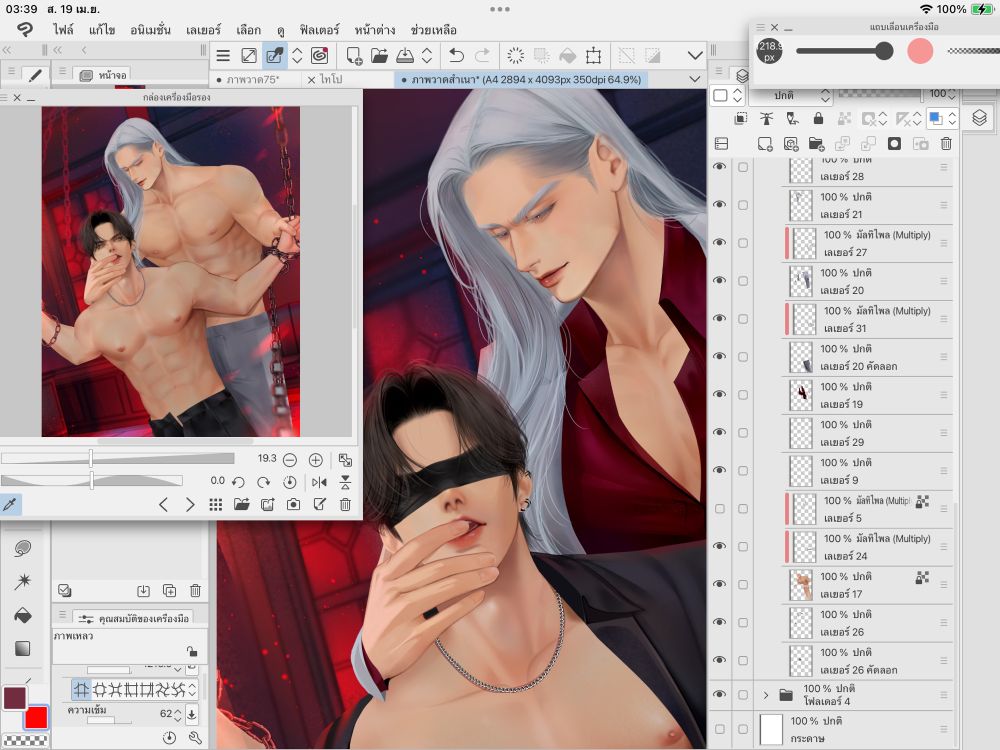1000x750 pixels.
Task: Click the Undo arrow in the command bar
Action: pos(457,56)
